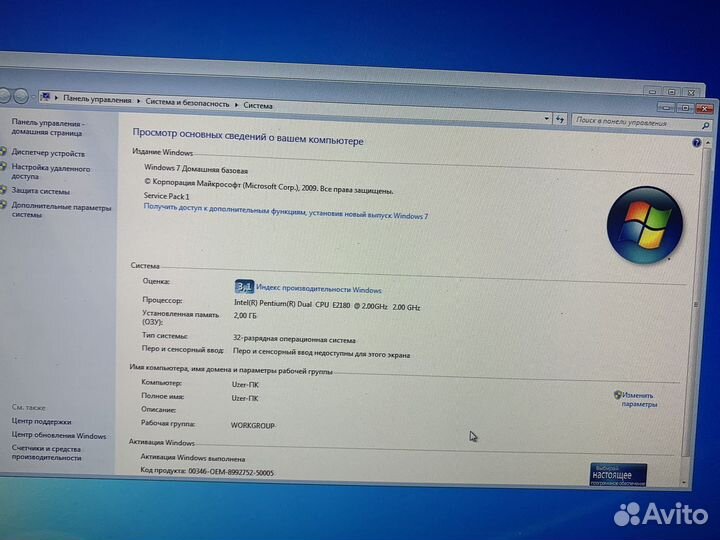
Task: Click full name value 'Uzer-ПК'
Action: [x=245, y=398]
